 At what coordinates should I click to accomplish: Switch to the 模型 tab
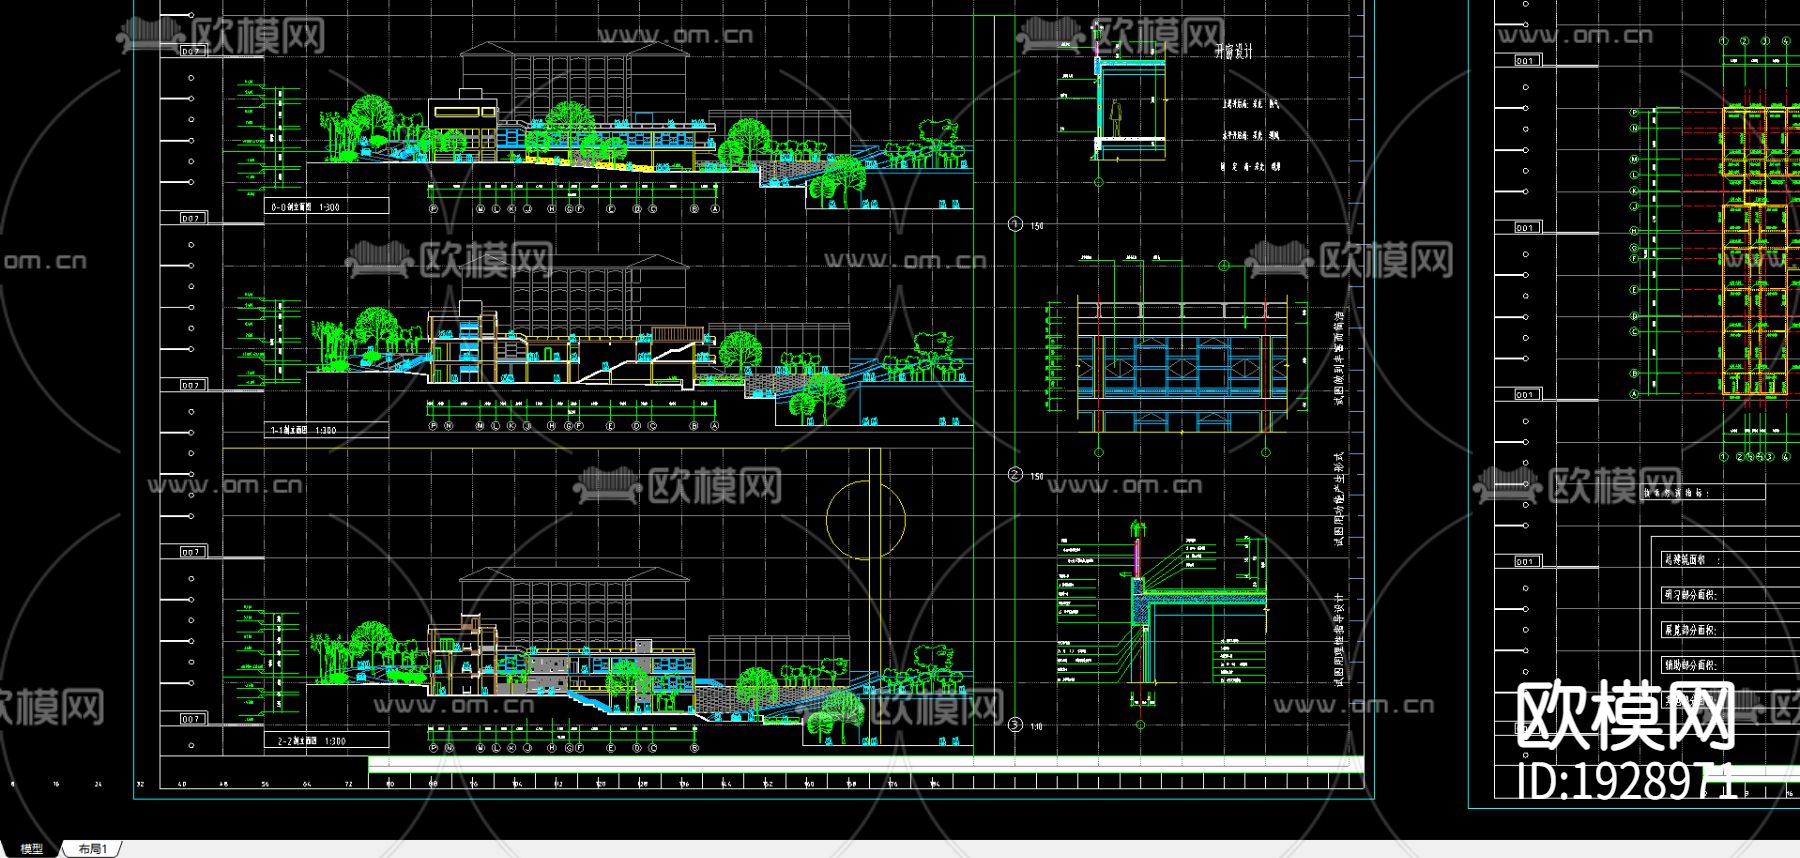click(32, 849)
